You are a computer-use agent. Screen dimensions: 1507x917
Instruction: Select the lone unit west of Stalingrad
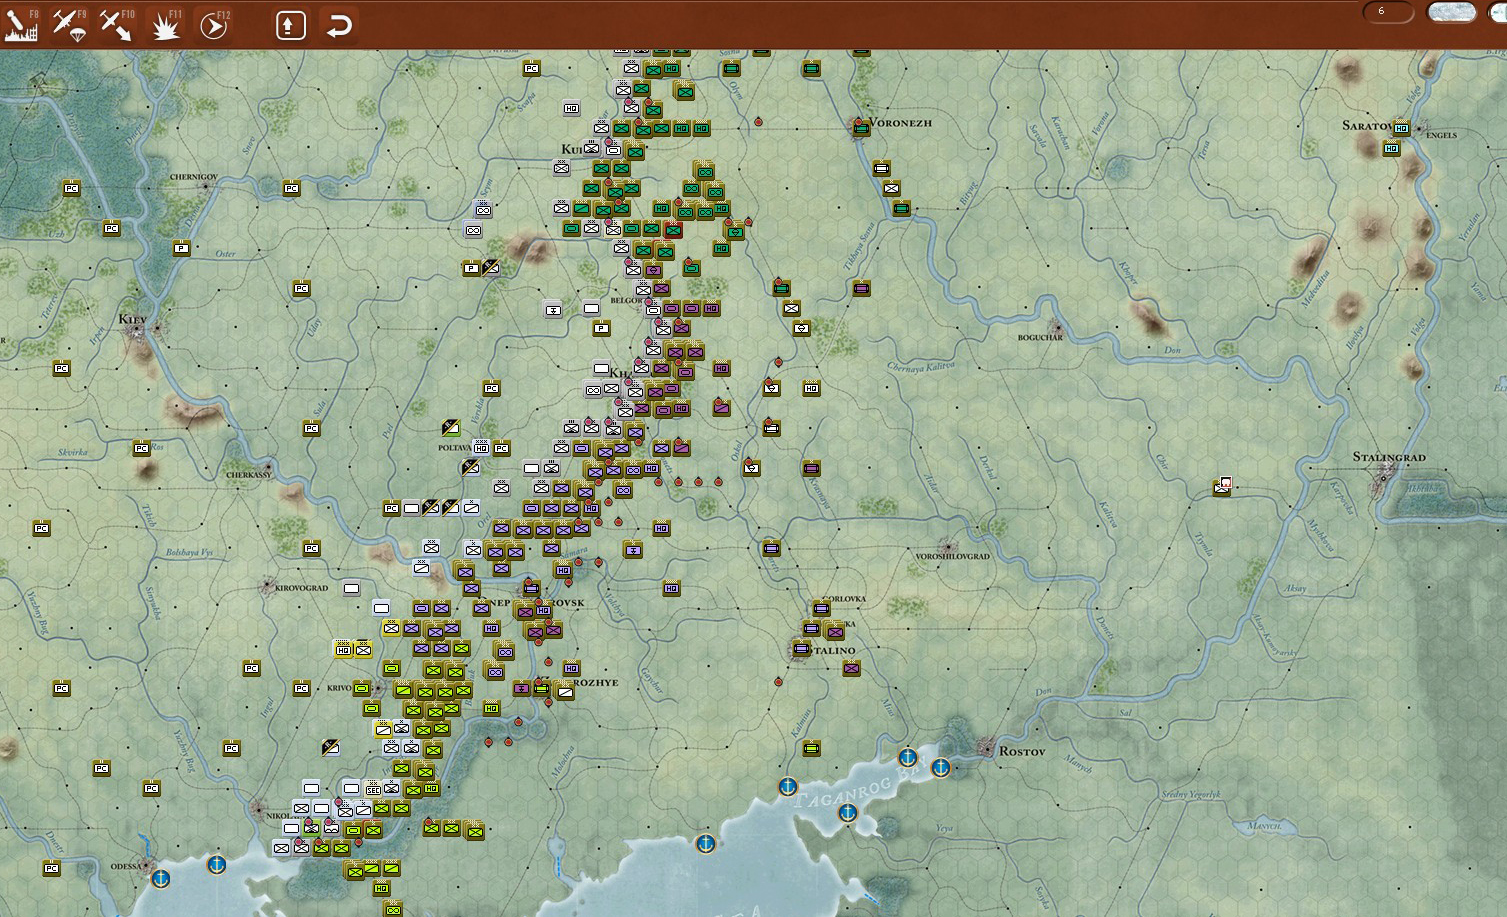pyautogui.click(x=1222, y=487)
